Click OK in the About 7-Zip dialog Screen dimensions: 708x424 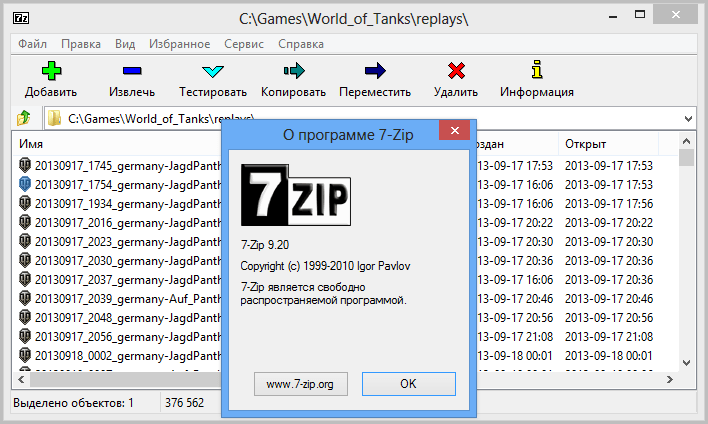tap(409, 384)
